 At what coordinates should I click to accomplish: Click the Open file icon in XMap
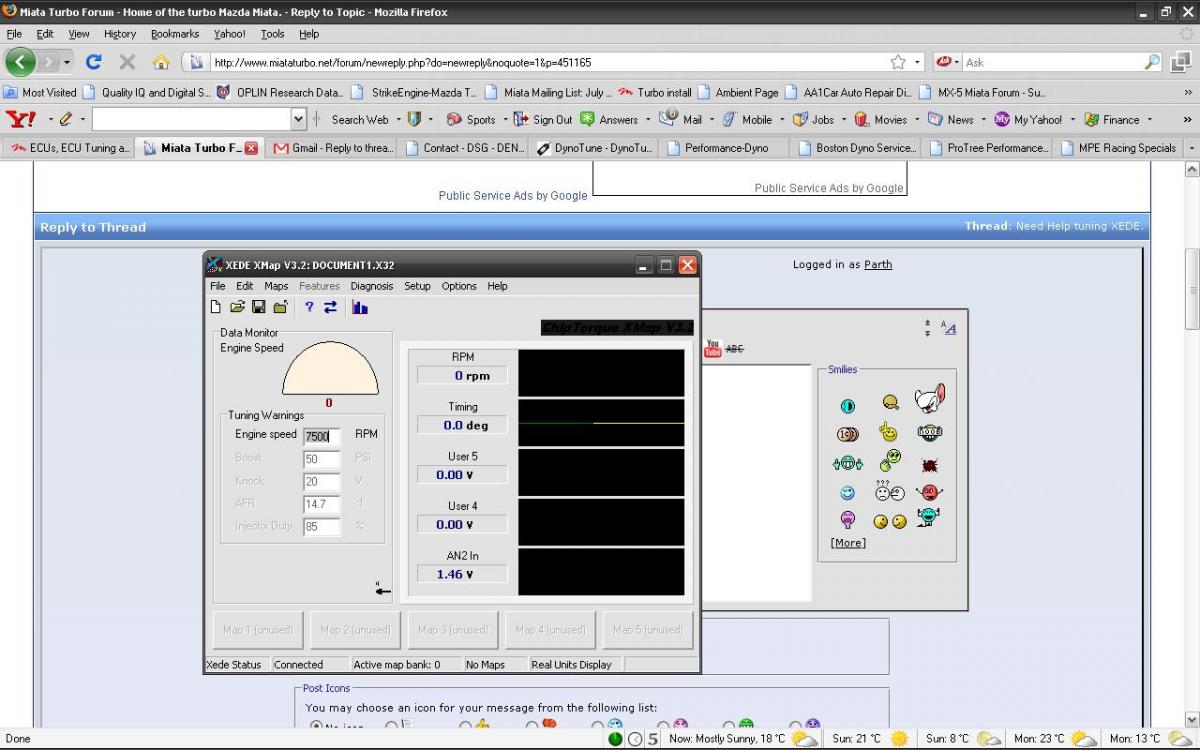pos(237,308)
